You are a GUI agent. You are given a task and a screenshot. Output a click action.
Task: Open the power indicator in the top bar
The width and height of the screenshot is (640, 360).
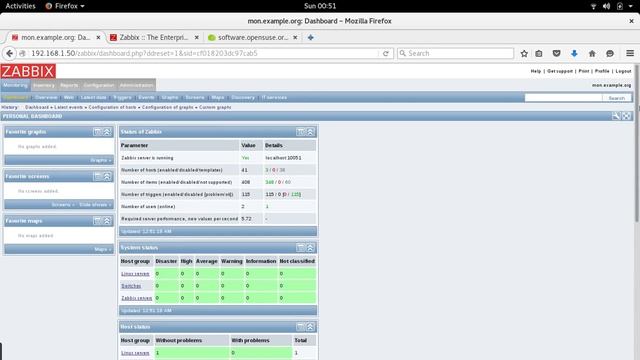point(620,6)
